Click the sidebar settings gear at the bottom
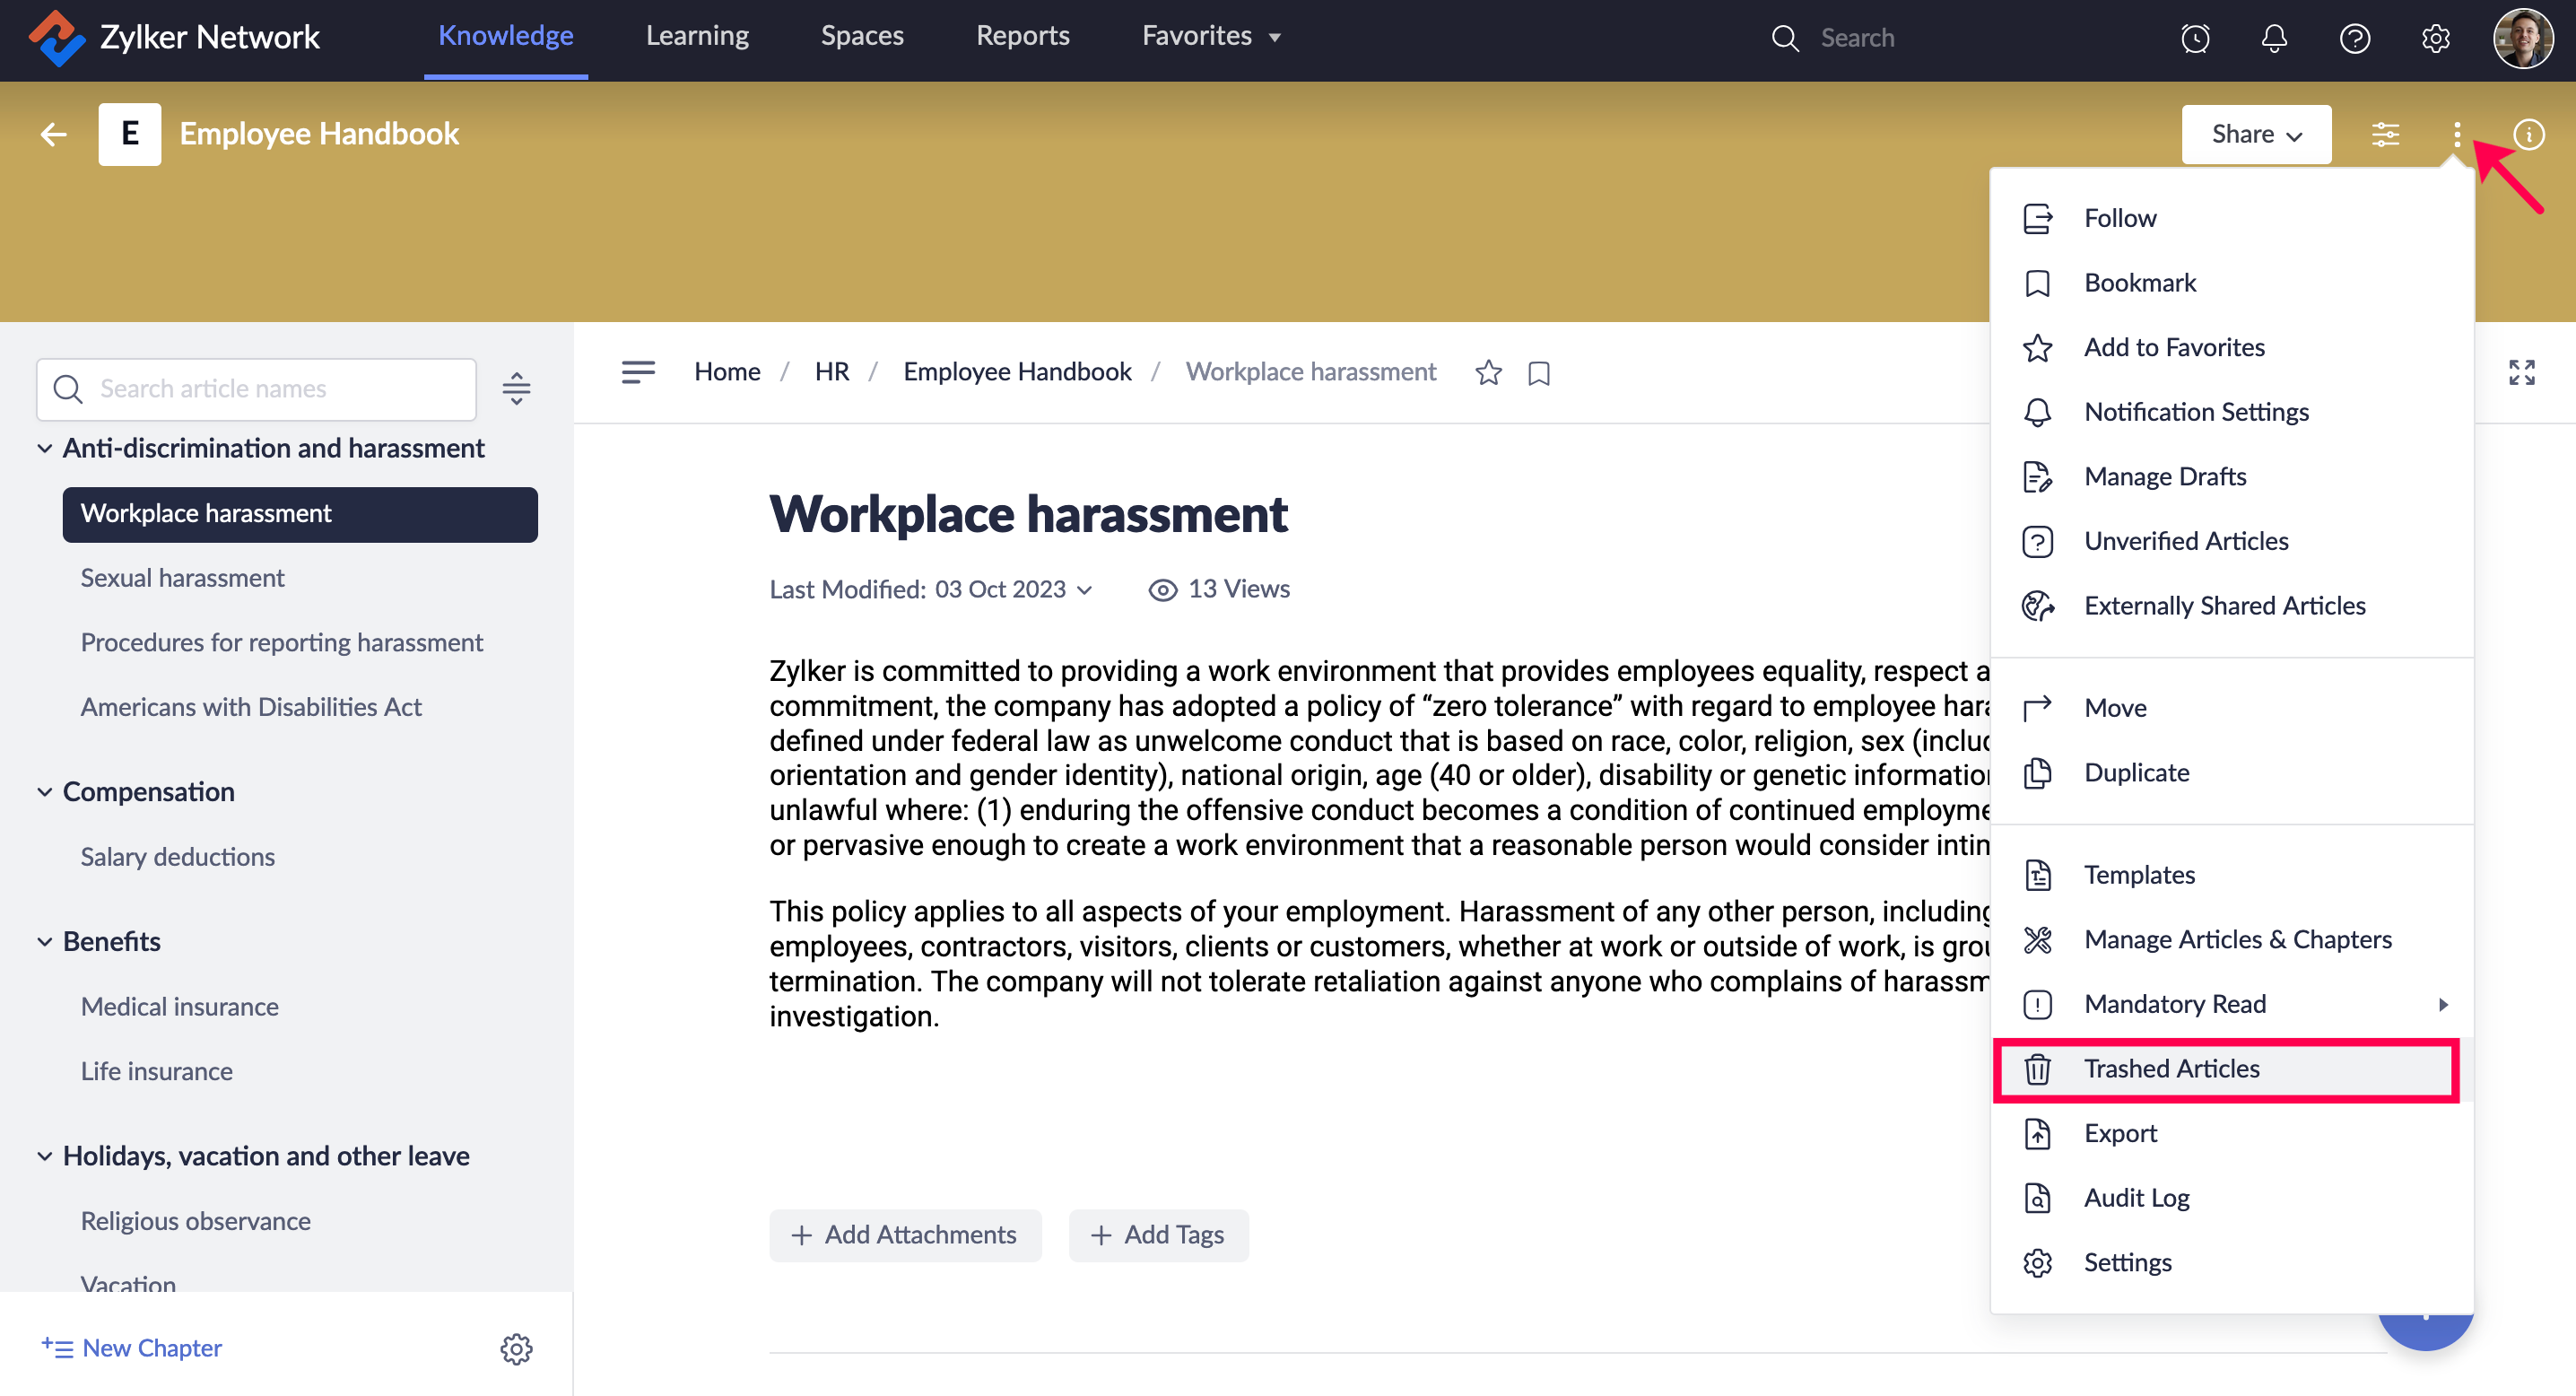 [516, 1348]
